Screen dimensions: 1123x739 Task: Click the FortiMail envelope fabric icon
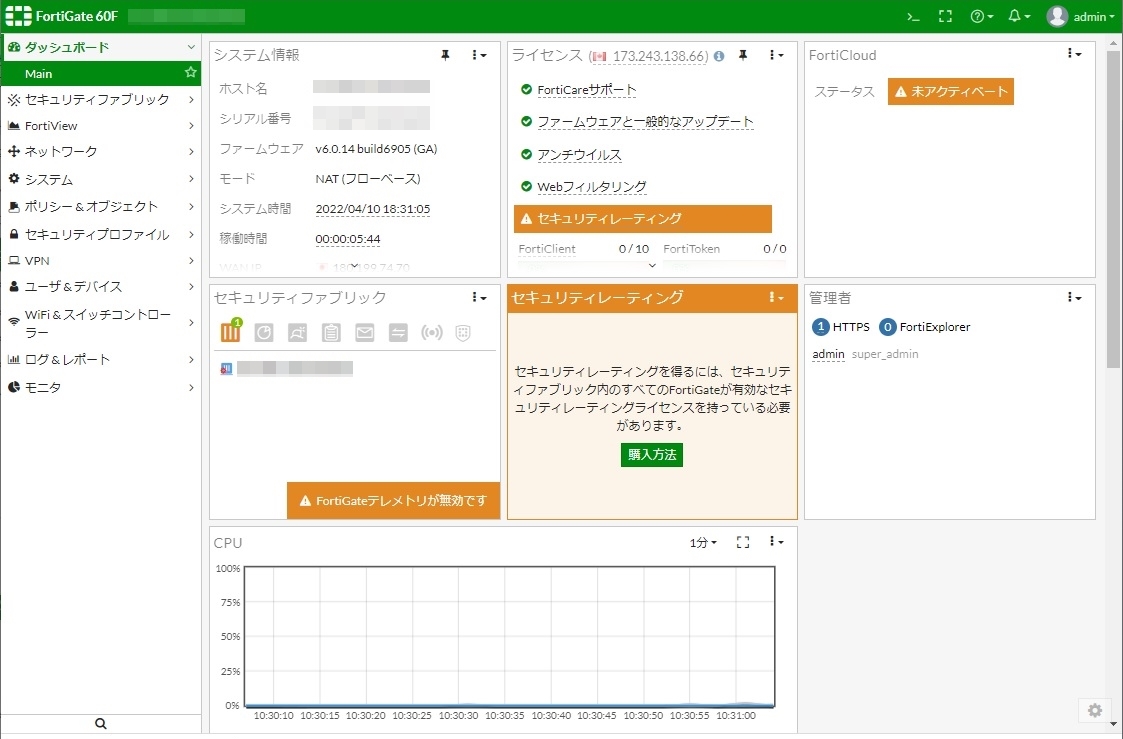point(365,332)
